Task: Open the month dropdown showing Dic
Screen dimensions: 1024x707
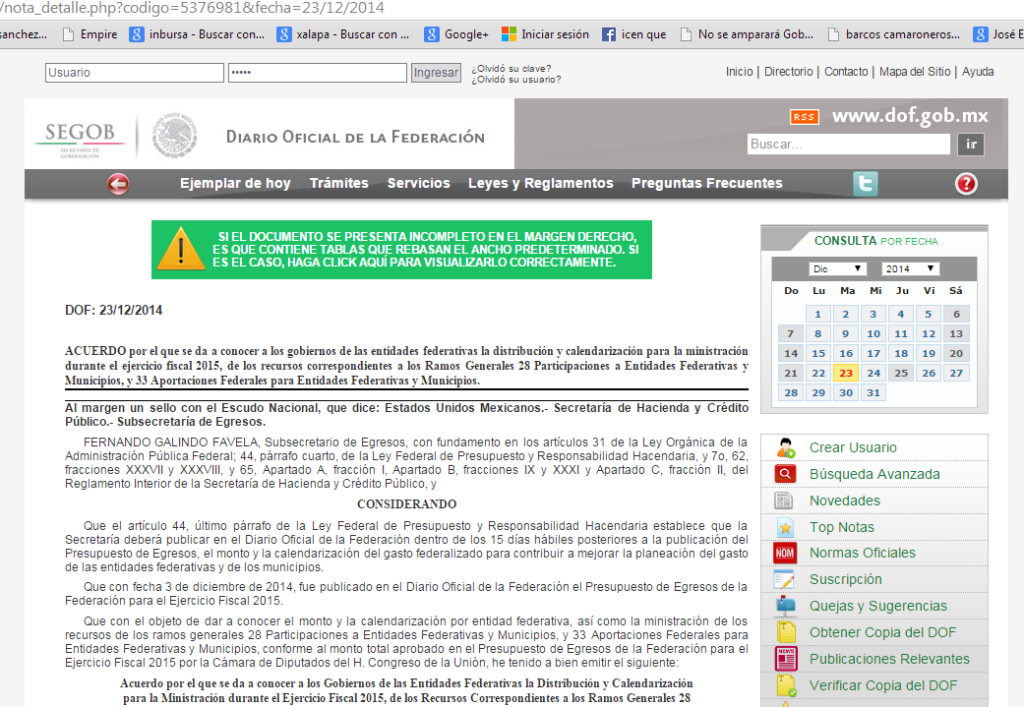Action: pos(837,269)
